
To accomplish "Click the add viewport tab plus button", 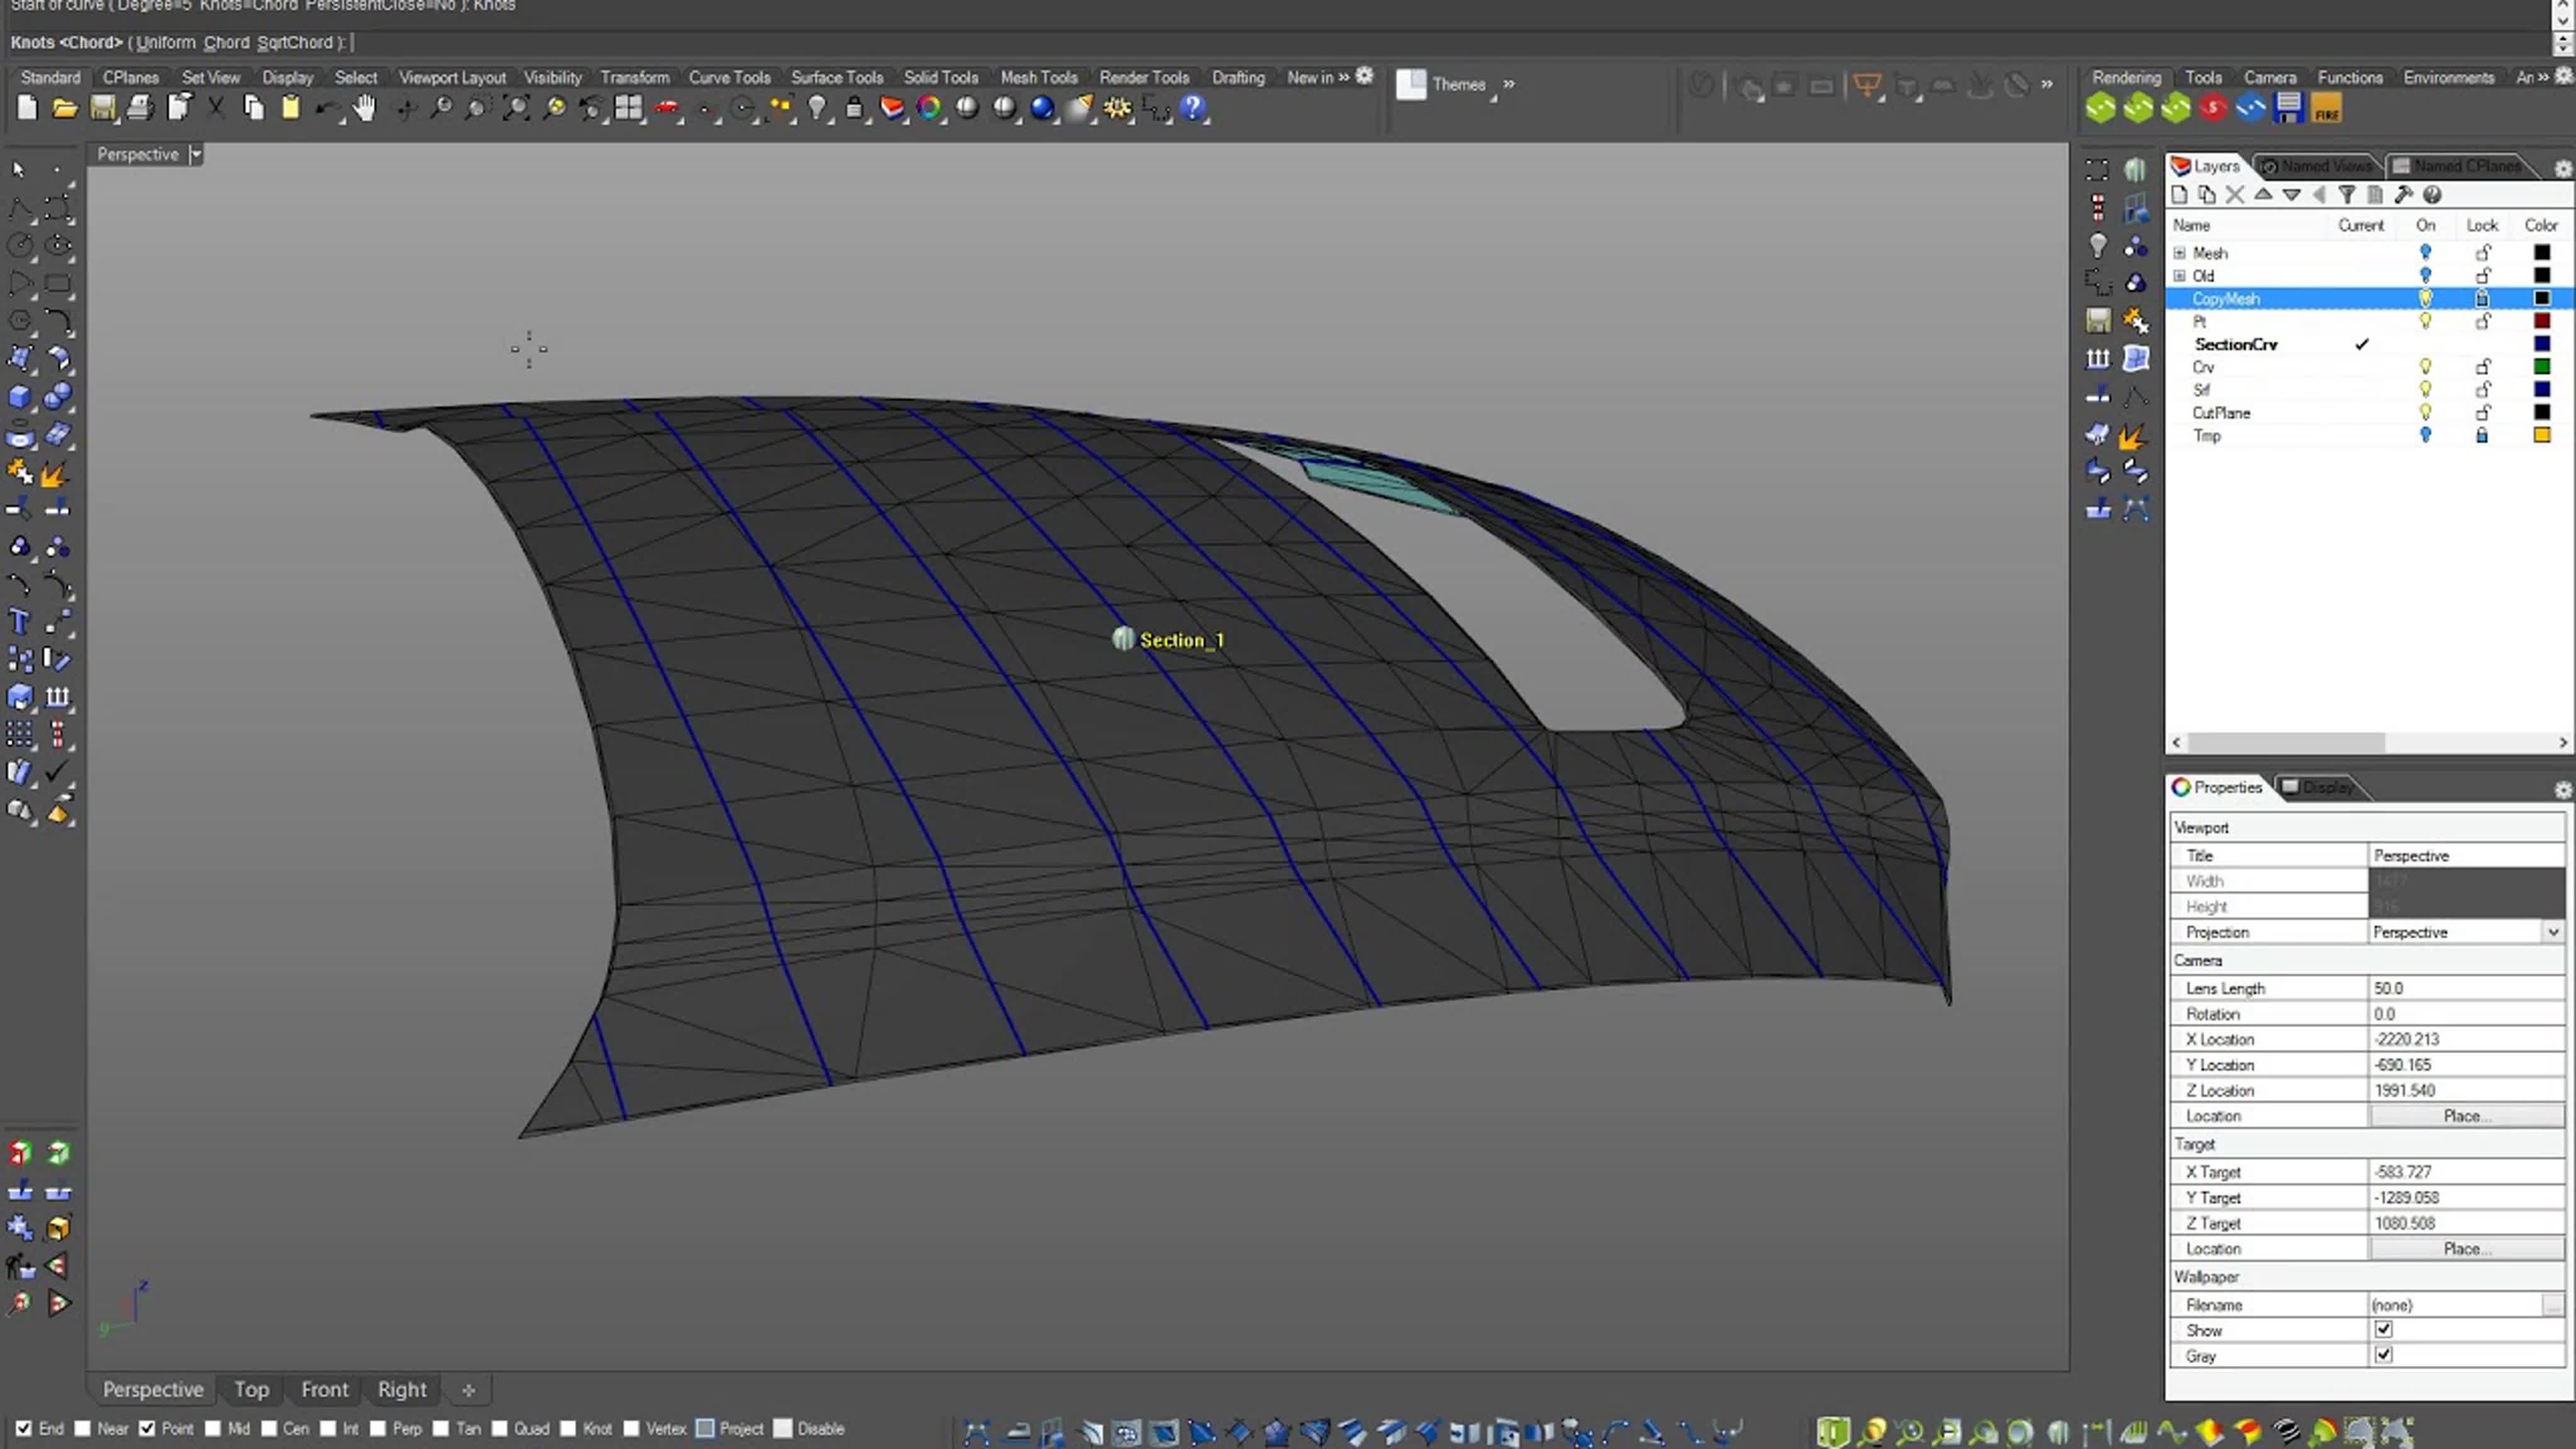I will coord(468,1390).
